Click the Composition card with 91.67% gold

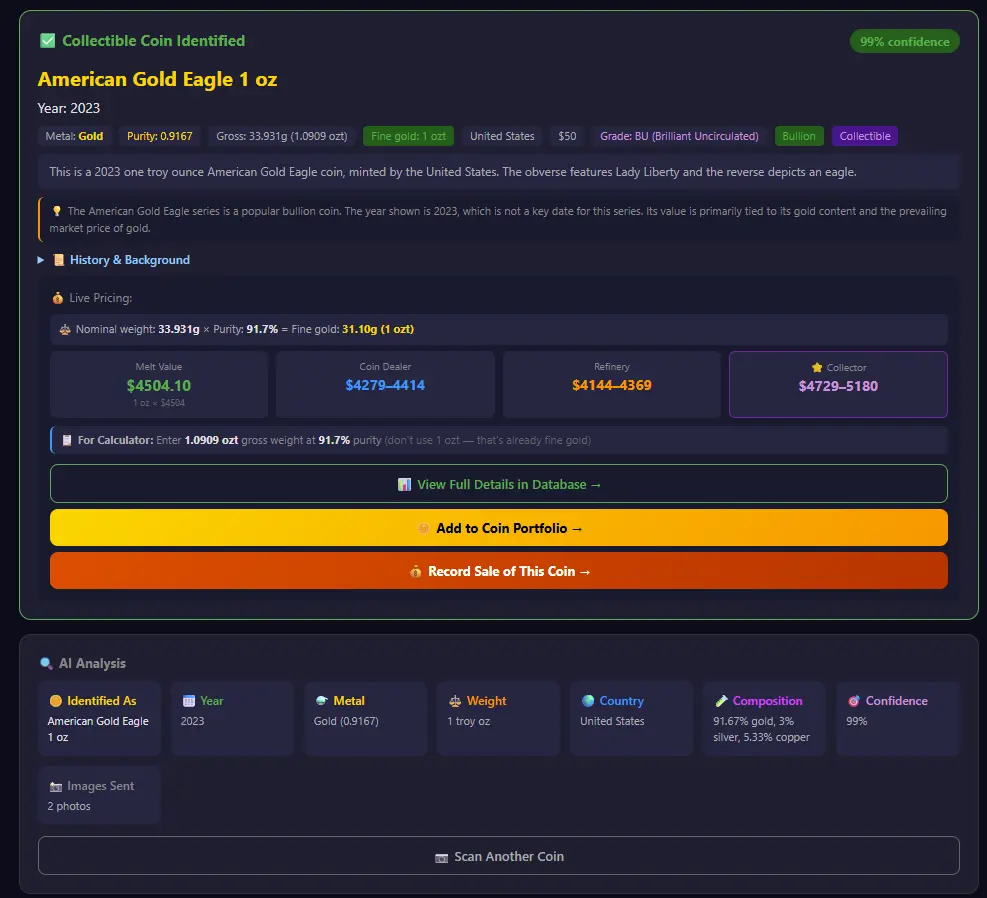tap(764, 718)
